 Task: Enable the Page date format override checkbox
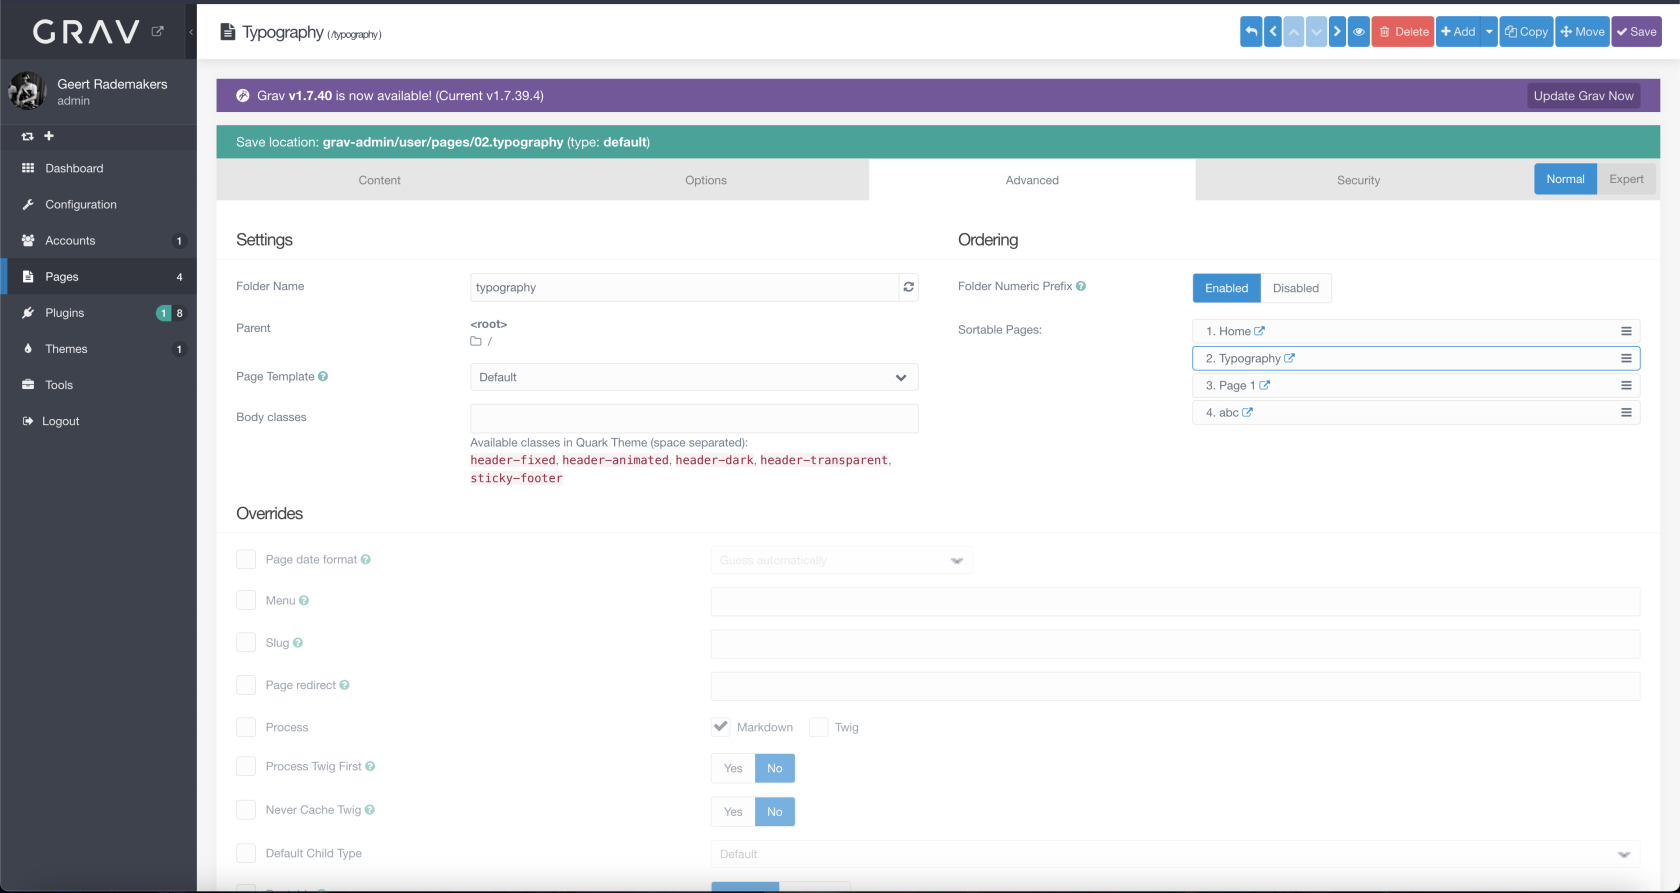[x=246, y=559]
